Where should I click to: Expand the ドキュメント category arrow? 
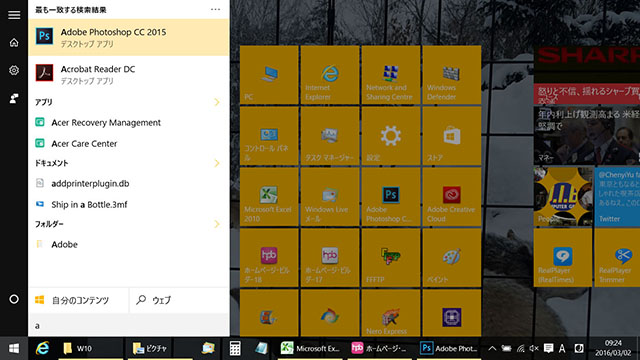[217, 163]
